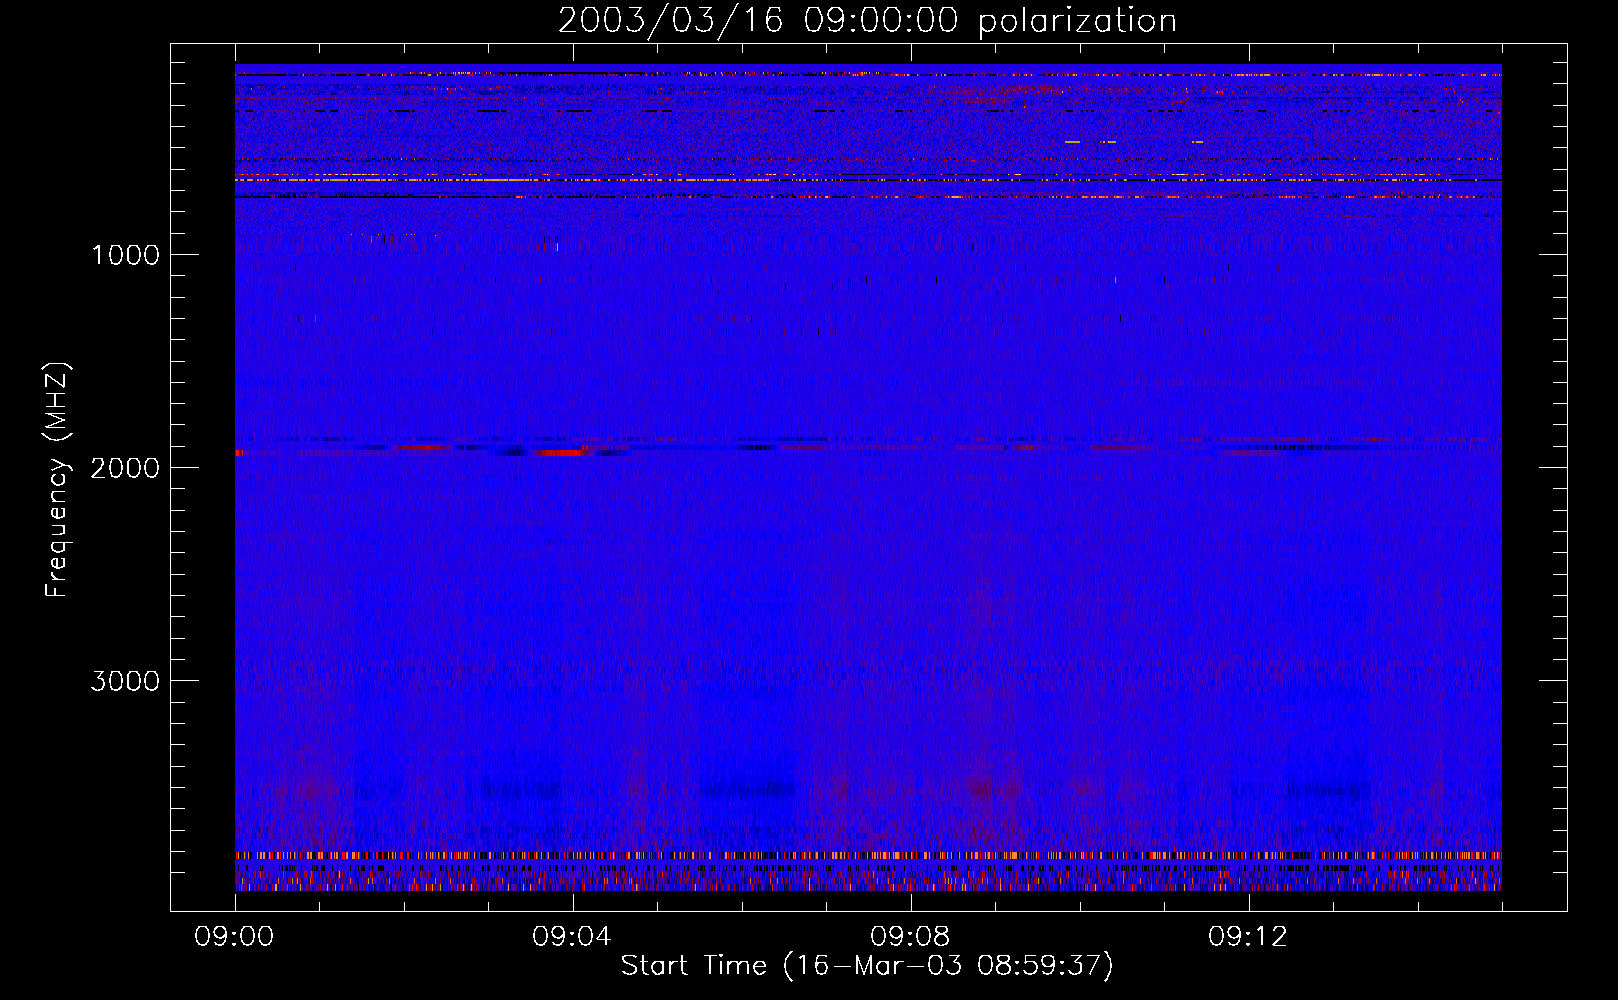This screenshot has width=1618, height=1000.
Task: Click the 'Start Time (16-Mar-03 08:59:37)' label
Action: tap(867, 966)
